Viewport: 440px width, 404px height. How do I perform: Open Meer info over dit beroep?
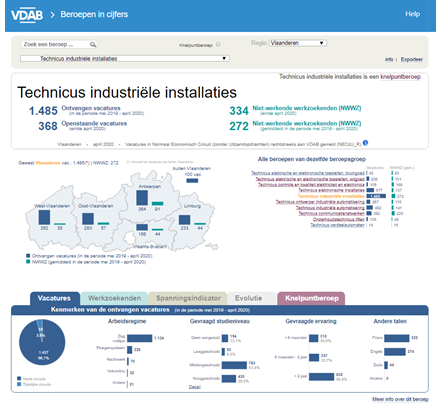(x=400, y=399)
